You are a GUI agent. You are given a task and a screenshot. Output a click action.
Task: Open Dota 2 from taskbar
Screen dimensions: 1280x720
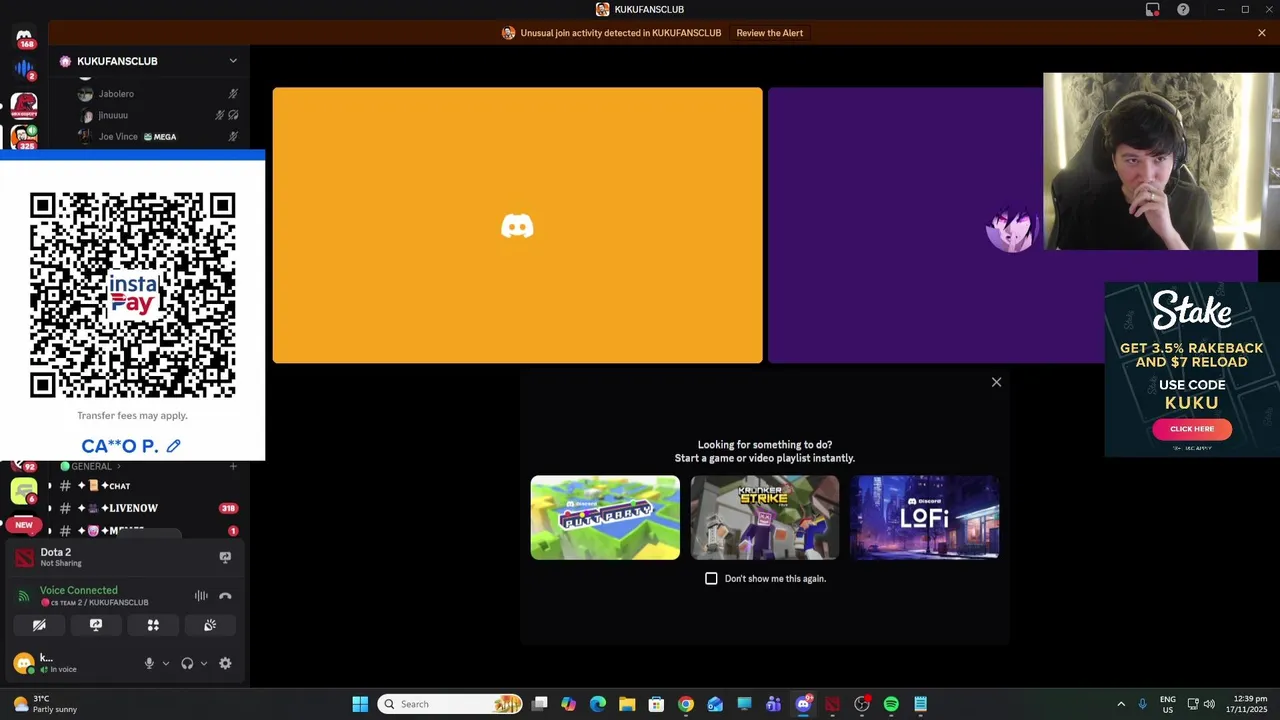pos(832,704)
